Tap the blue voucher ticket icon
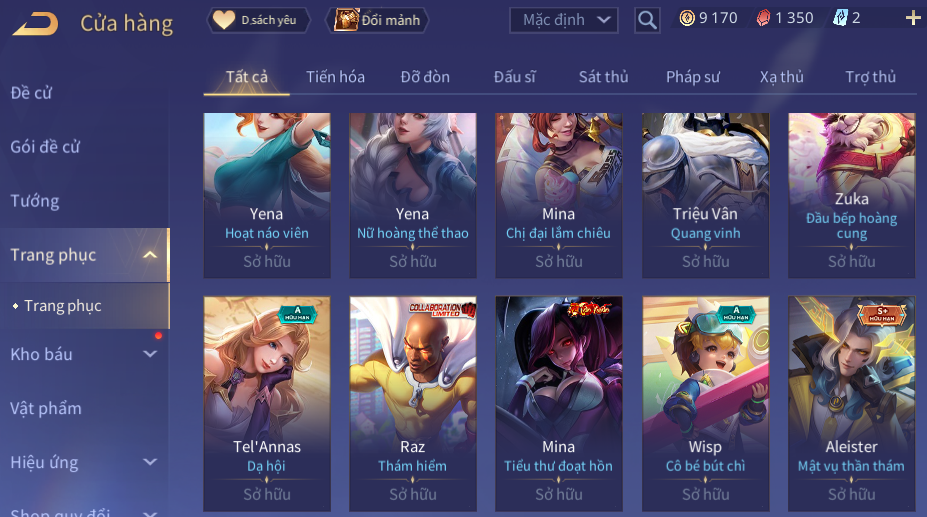Screen dimensions: 927x517 (840, 18)
